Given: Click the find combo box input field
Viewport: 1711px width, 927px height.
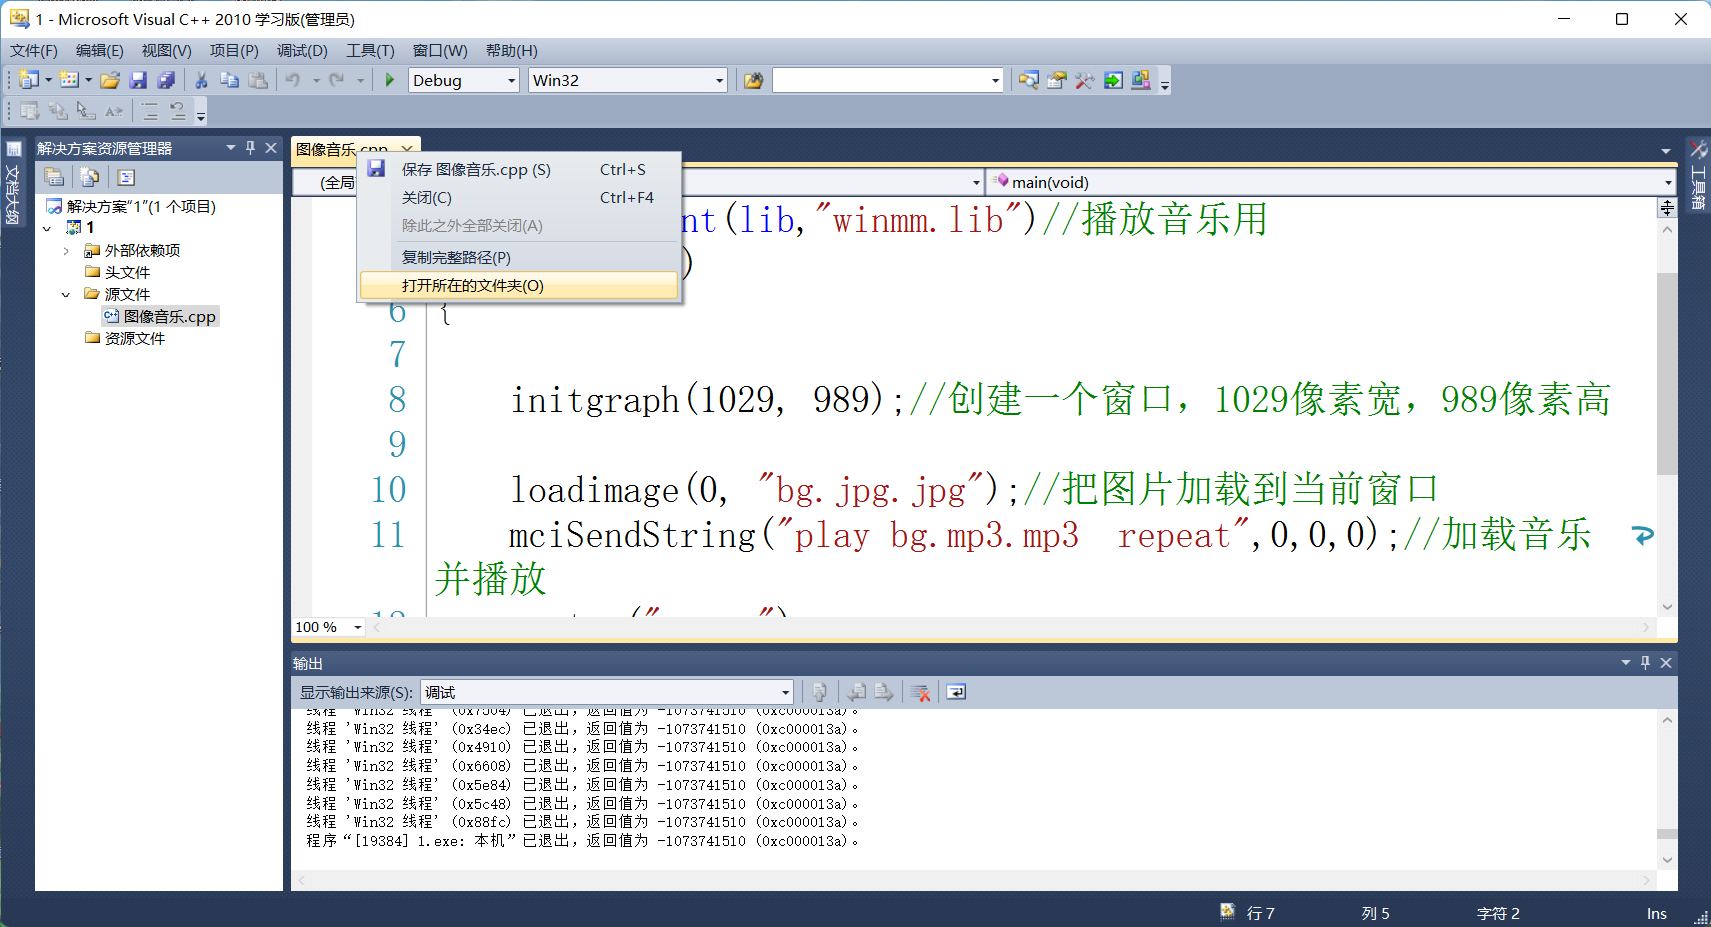Looking at the screenshot, I should (x=881, y=80).
